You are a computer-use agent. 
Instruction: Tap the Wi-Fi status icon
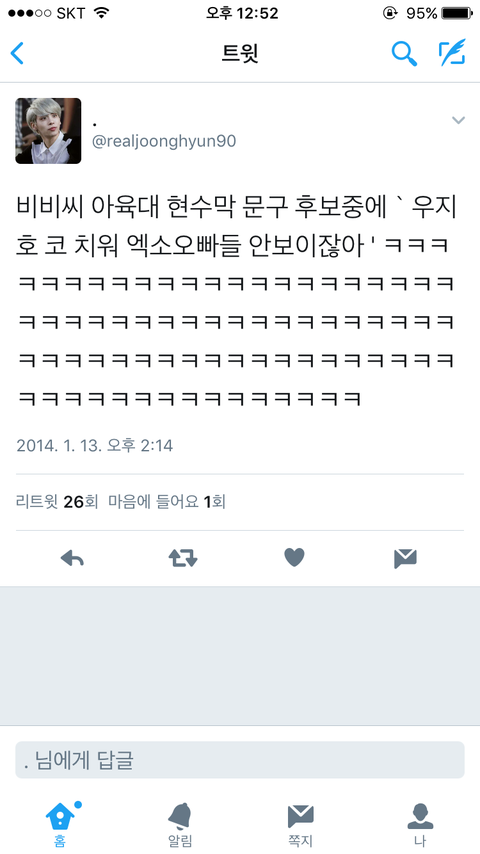coord(101,13)
